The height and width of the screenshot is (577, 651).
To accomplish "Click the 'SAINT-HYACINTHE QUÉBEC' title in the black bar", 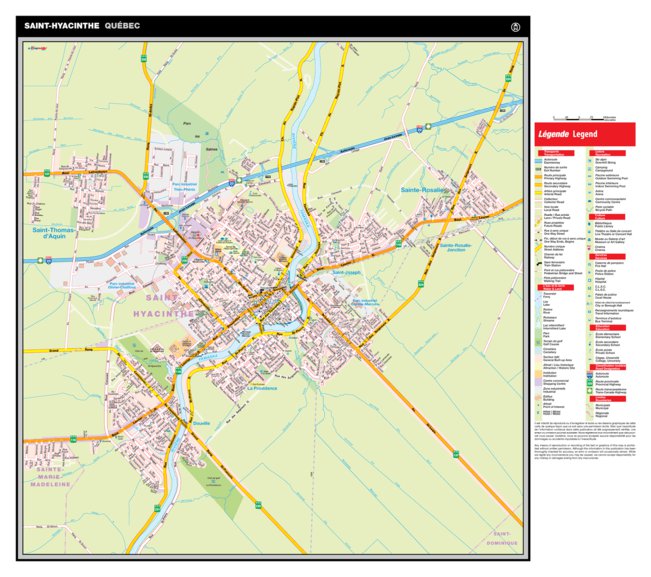I will [82, 26].
